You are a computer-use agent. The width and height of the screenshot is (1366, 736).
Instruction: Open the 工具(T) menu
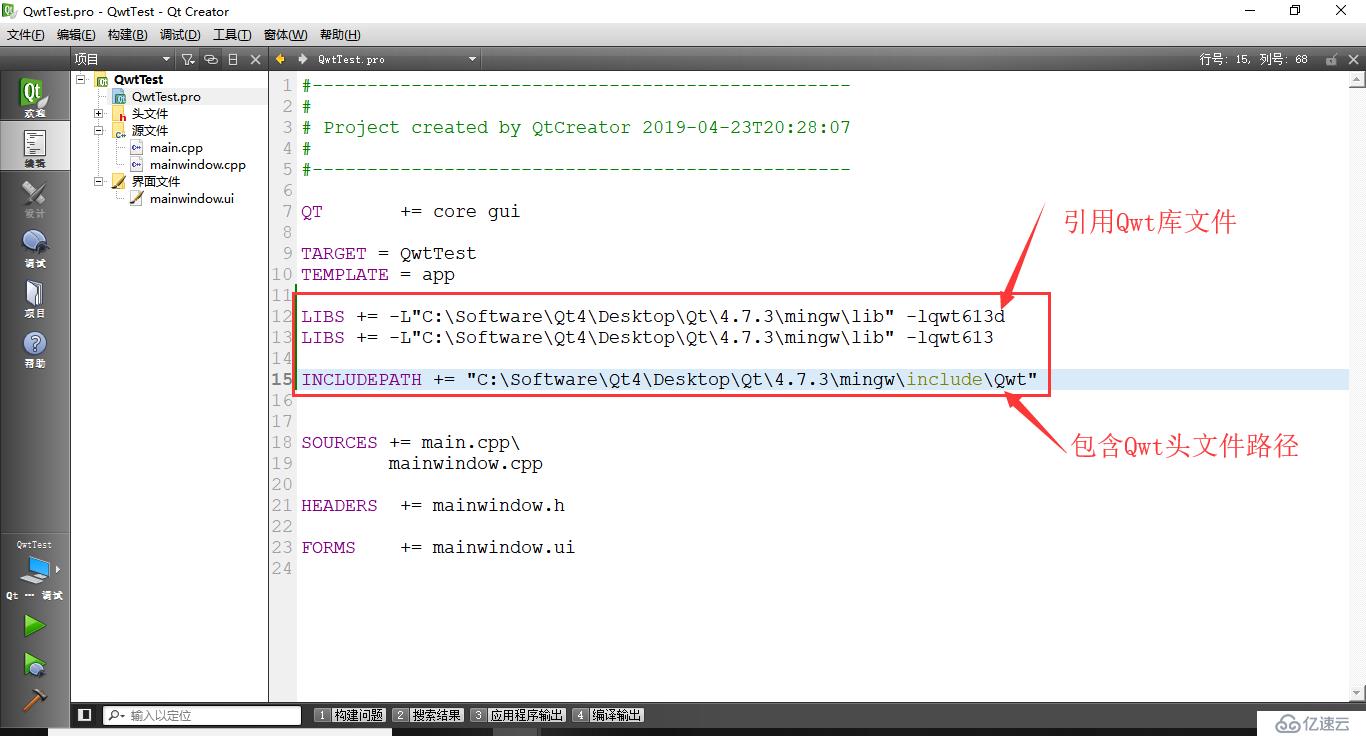click(x=232, y=35)
